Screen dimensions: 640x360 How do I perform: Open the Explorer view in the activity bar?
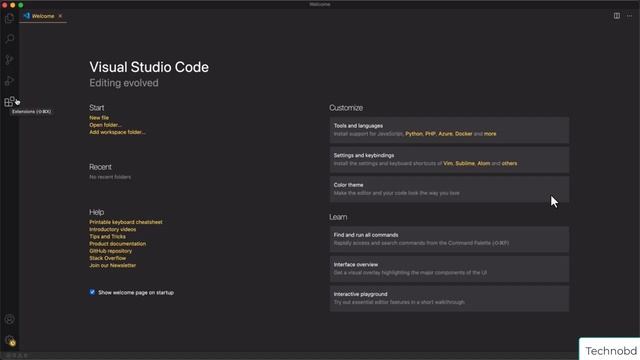(9, 18)
